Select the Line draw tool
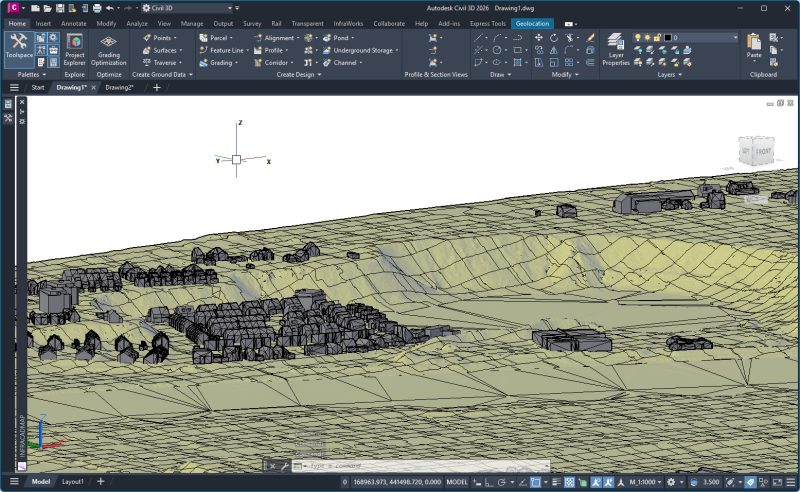 (x=480, y=37)
